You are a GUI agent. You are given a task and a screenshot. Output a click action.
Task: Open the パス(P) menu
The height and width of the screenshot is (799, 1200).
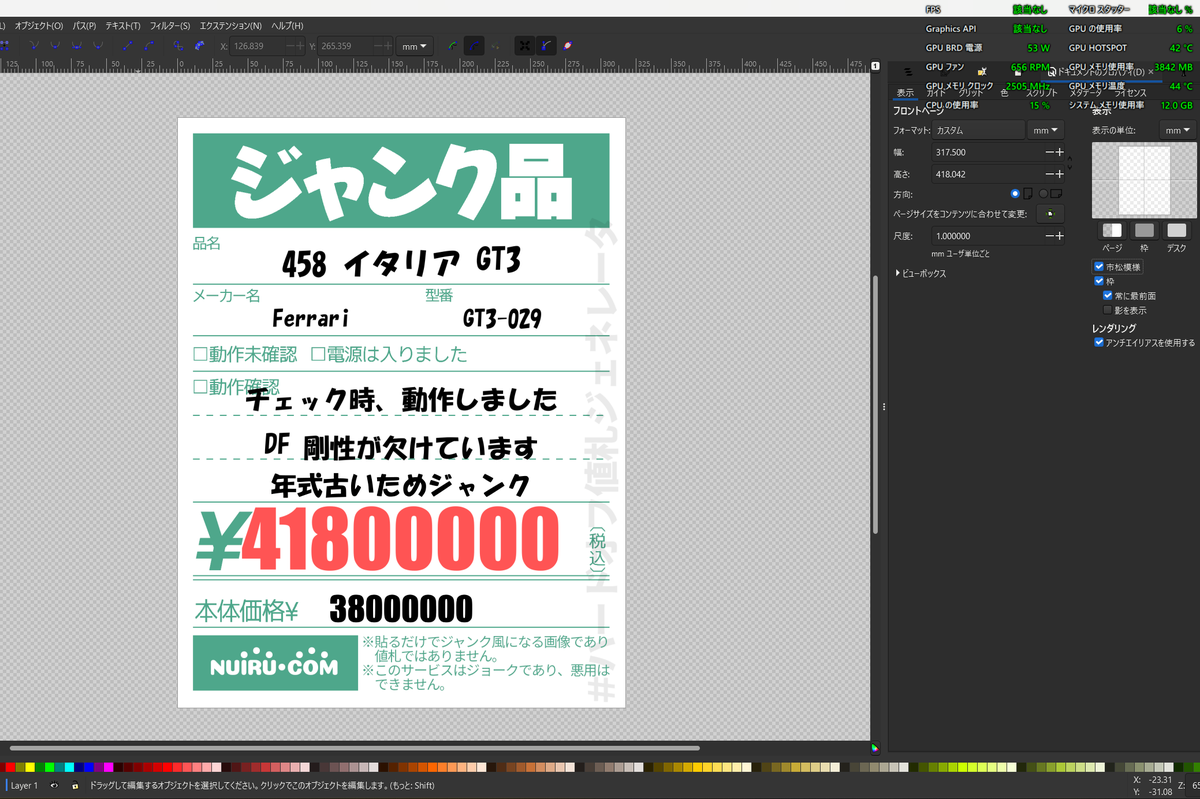[84, 25]
